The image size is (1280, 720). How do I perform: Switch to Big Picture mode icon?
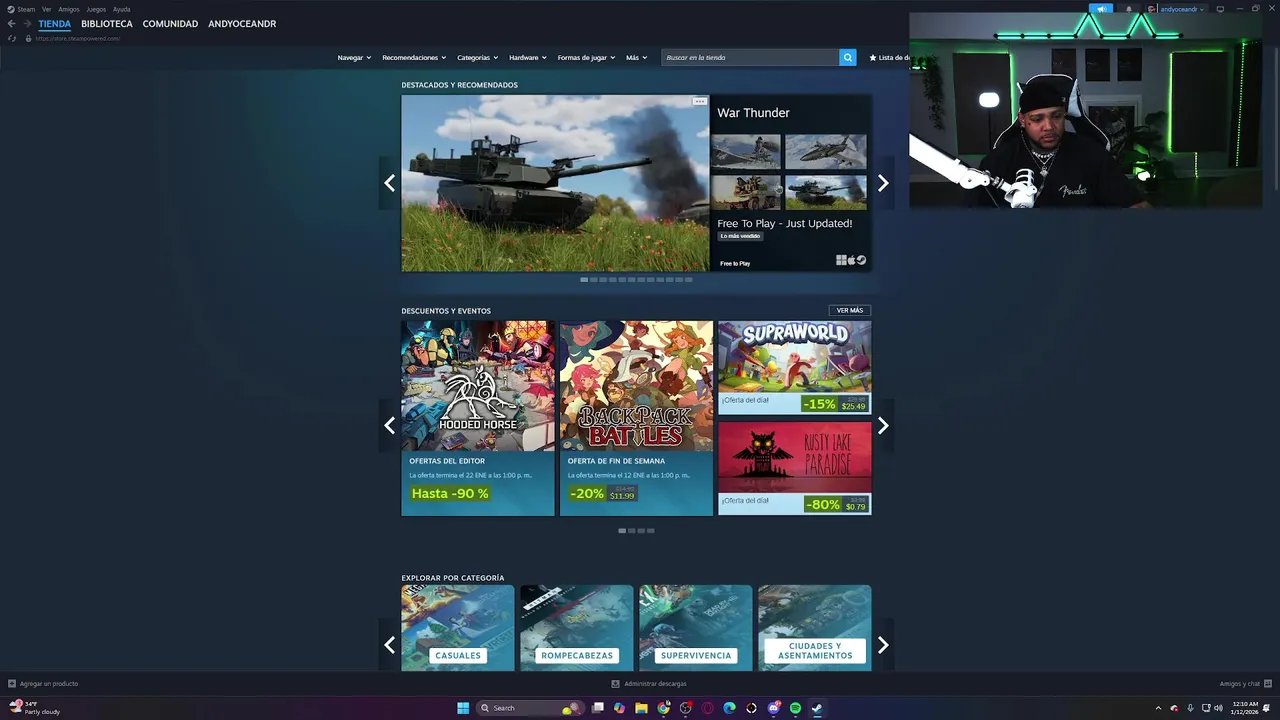1220,9
